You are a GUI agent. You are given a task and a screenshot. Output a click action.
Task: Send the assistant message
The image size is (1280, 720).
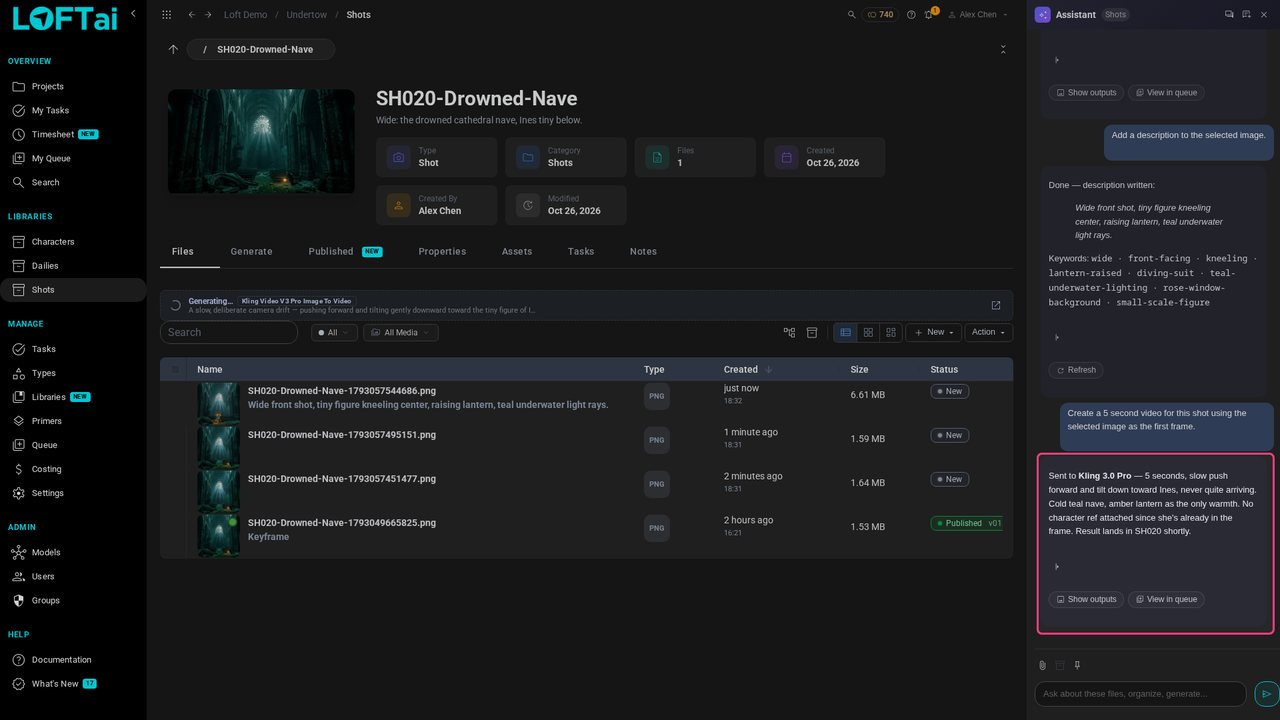[1266, 693]
